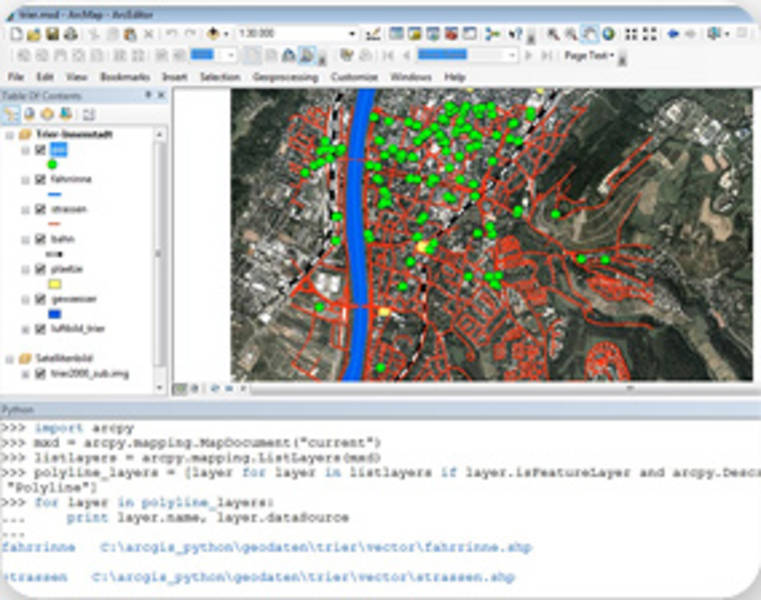Select the Zoom Out tool
Screen dimensions: 761x600
(x=571, y=33)
